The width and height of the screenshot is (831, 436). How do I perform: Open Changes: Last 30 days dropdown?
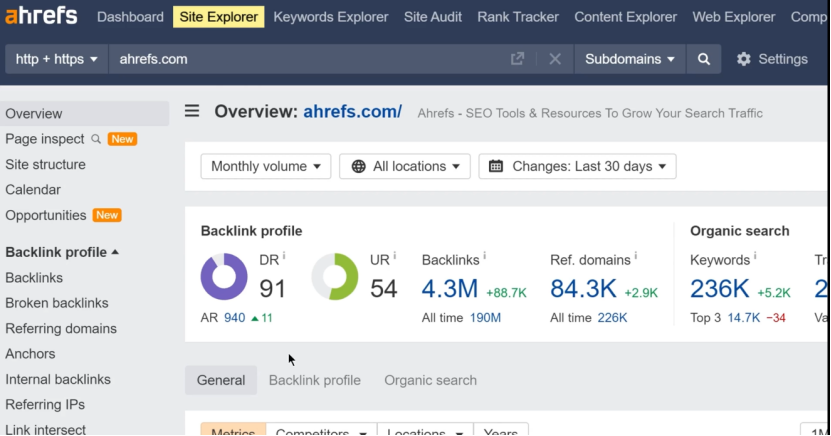coord(578,166)
